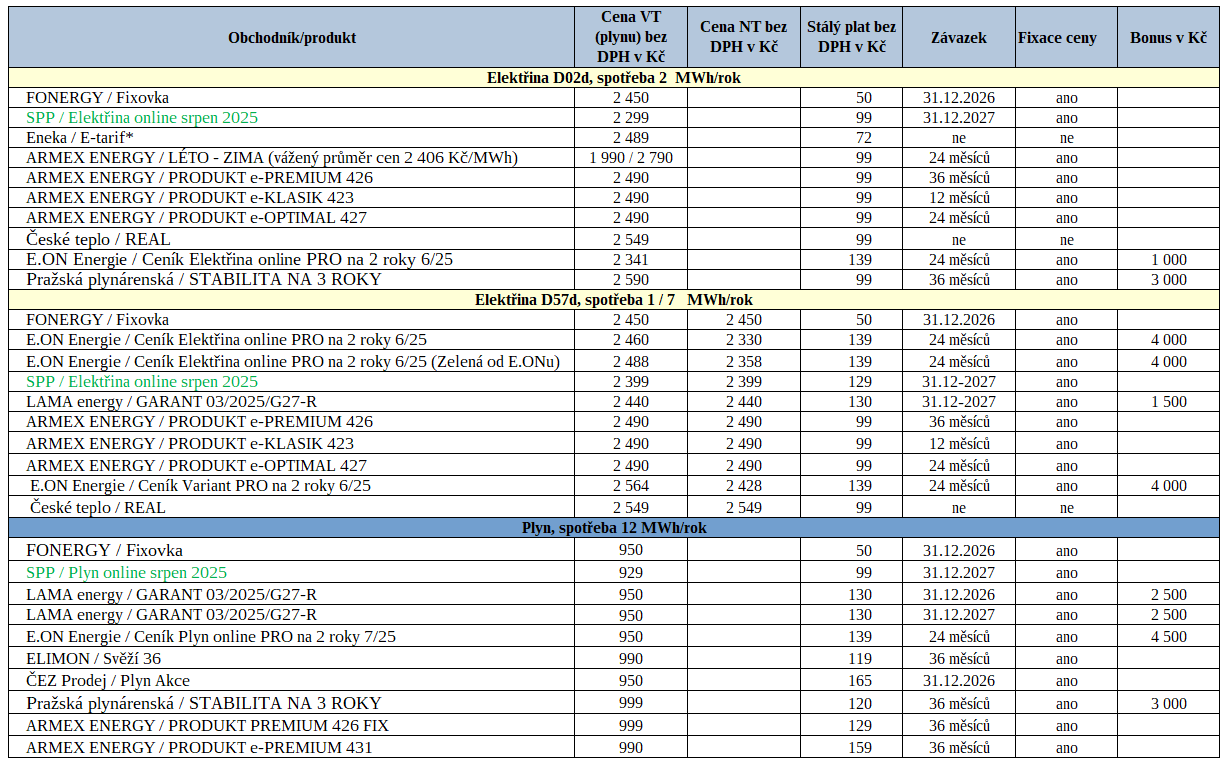Select header 'Cena VT (plynu) bez DPH v Kč'
1225x768 pixels.
point(631,38)
